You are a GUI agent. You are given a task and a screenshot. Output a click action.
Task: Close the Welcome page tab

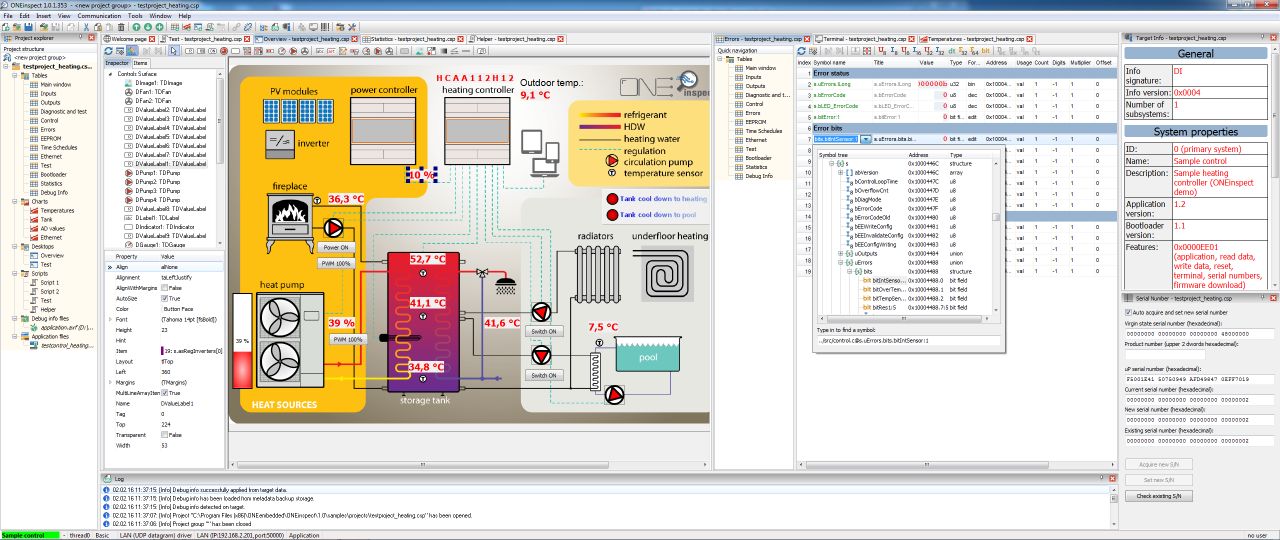click(x=151, y=38)
